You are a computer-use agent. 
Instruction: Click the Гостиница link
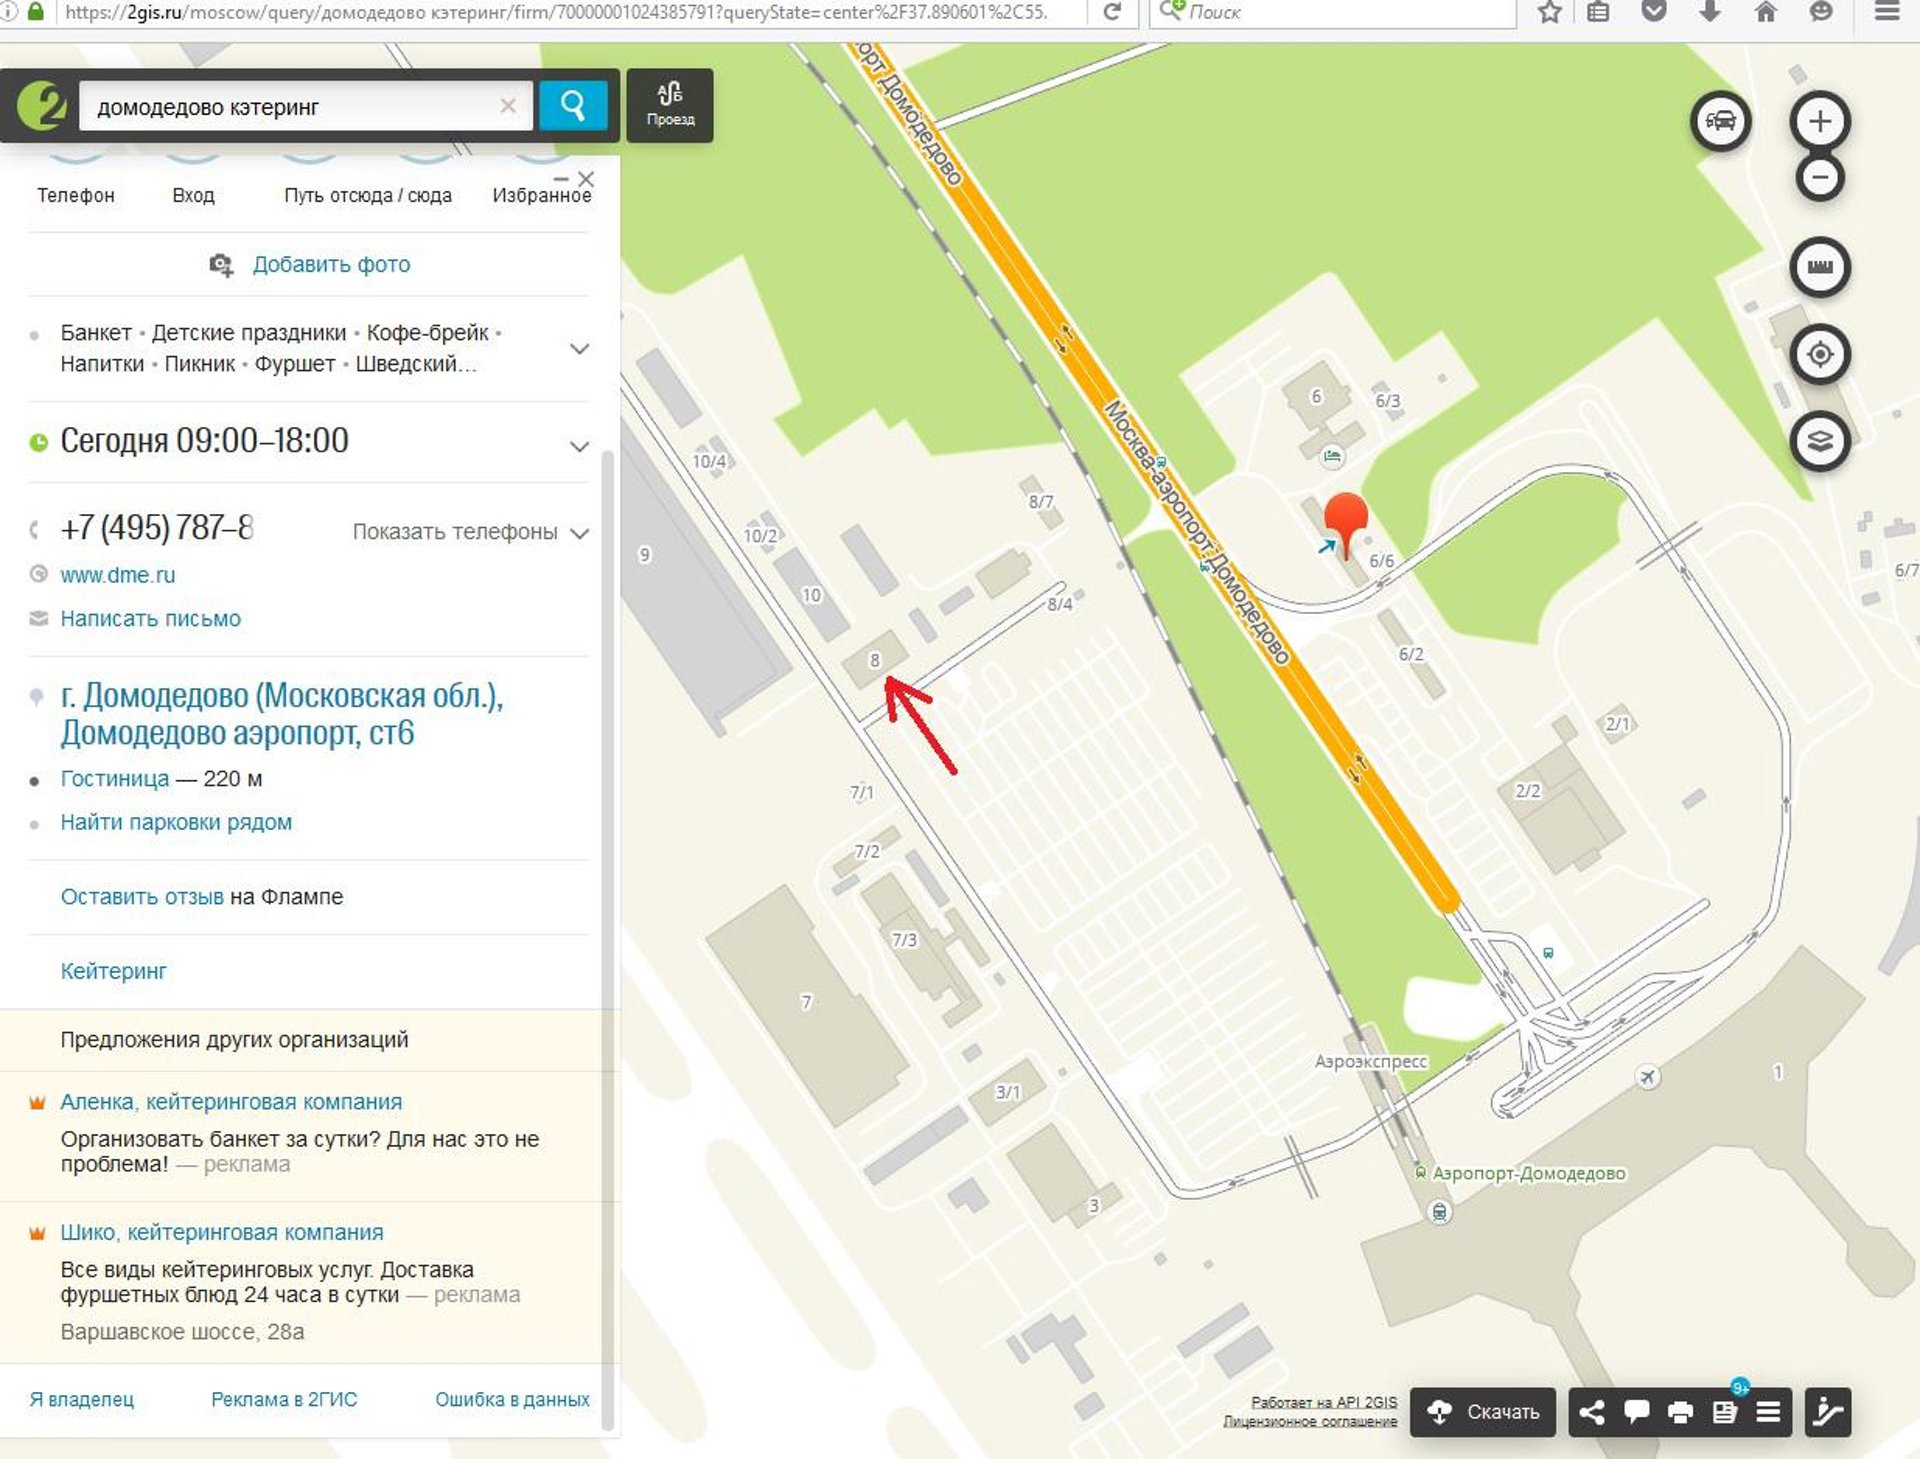[115, 779]
